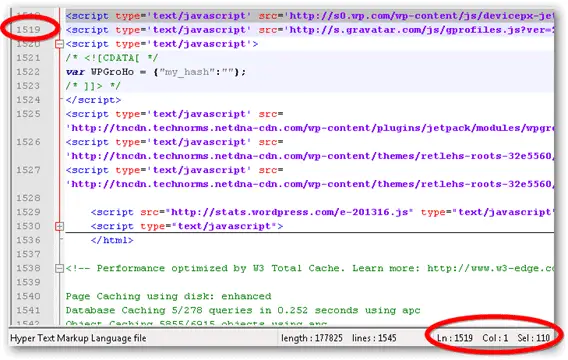The height and width of the screenshot is (360, 568).
Task: Click 'Hyper Text Markup Language file' in status bar
Action: click(78, 338)
